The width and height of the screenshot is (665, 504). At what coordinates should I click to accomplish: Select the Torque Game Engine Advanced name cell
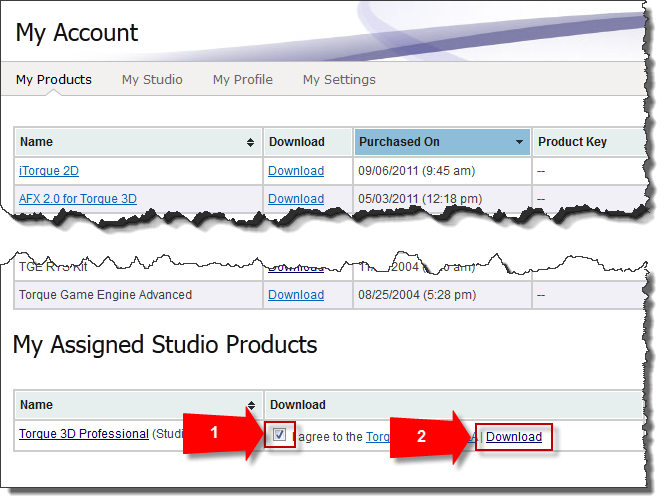pos(139,294)
